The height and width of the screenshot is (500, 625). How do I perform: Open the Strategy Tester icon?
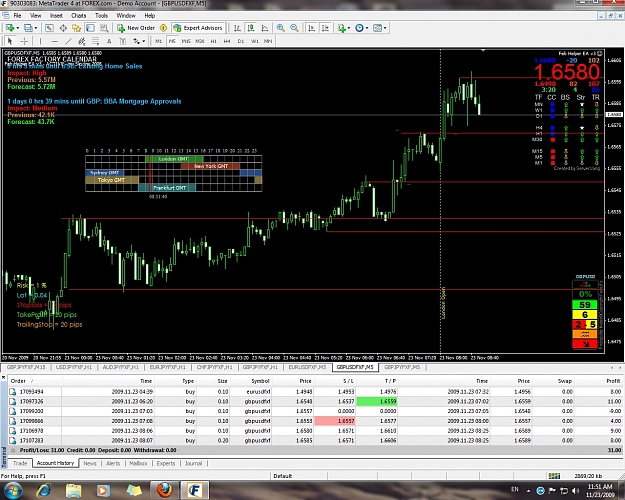click(x=104, y=28)
